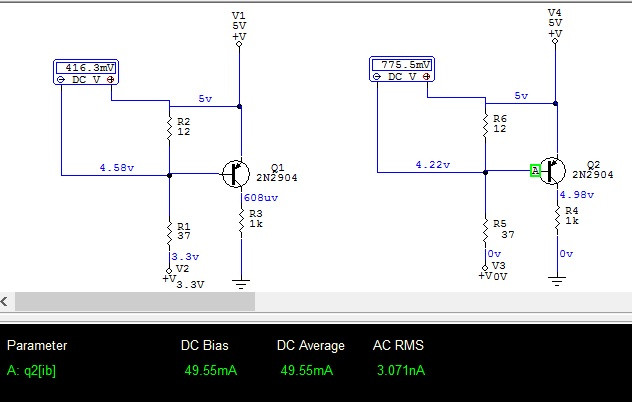Click the V2 3.3V source terminal
Viewport: 632px width, 402px height.
coord(169,271)
